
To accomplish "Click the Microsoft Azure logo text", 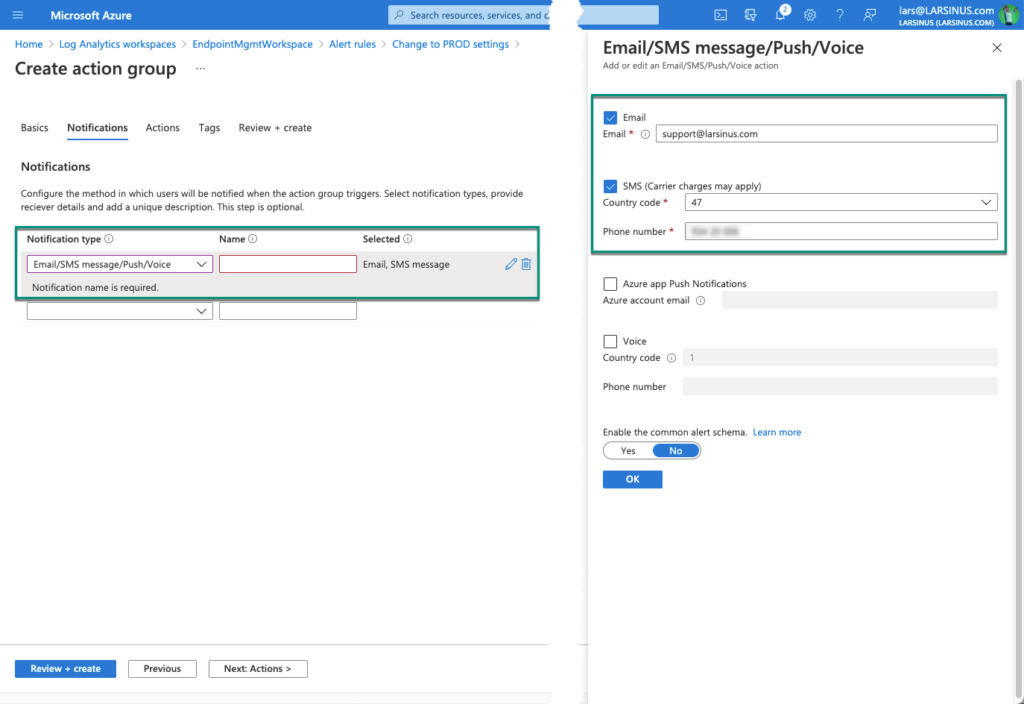I will (91, 15).
